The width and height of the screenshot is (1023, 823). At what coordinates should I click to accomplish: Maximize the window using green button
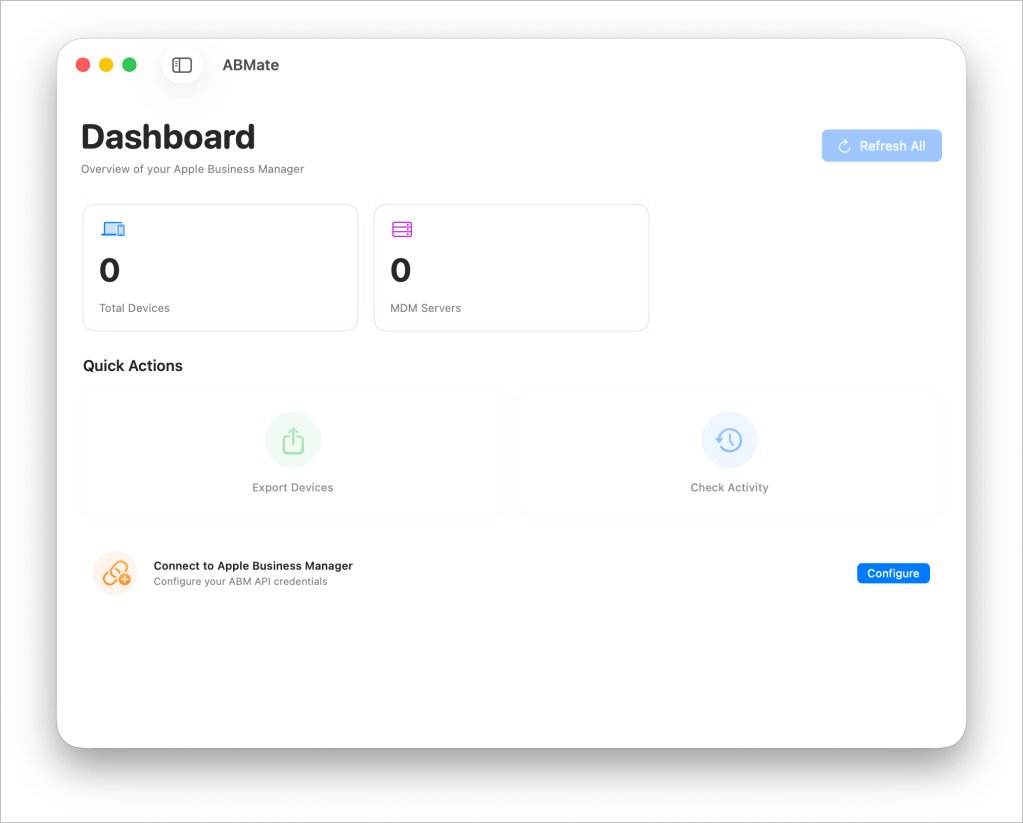point(129,65)
